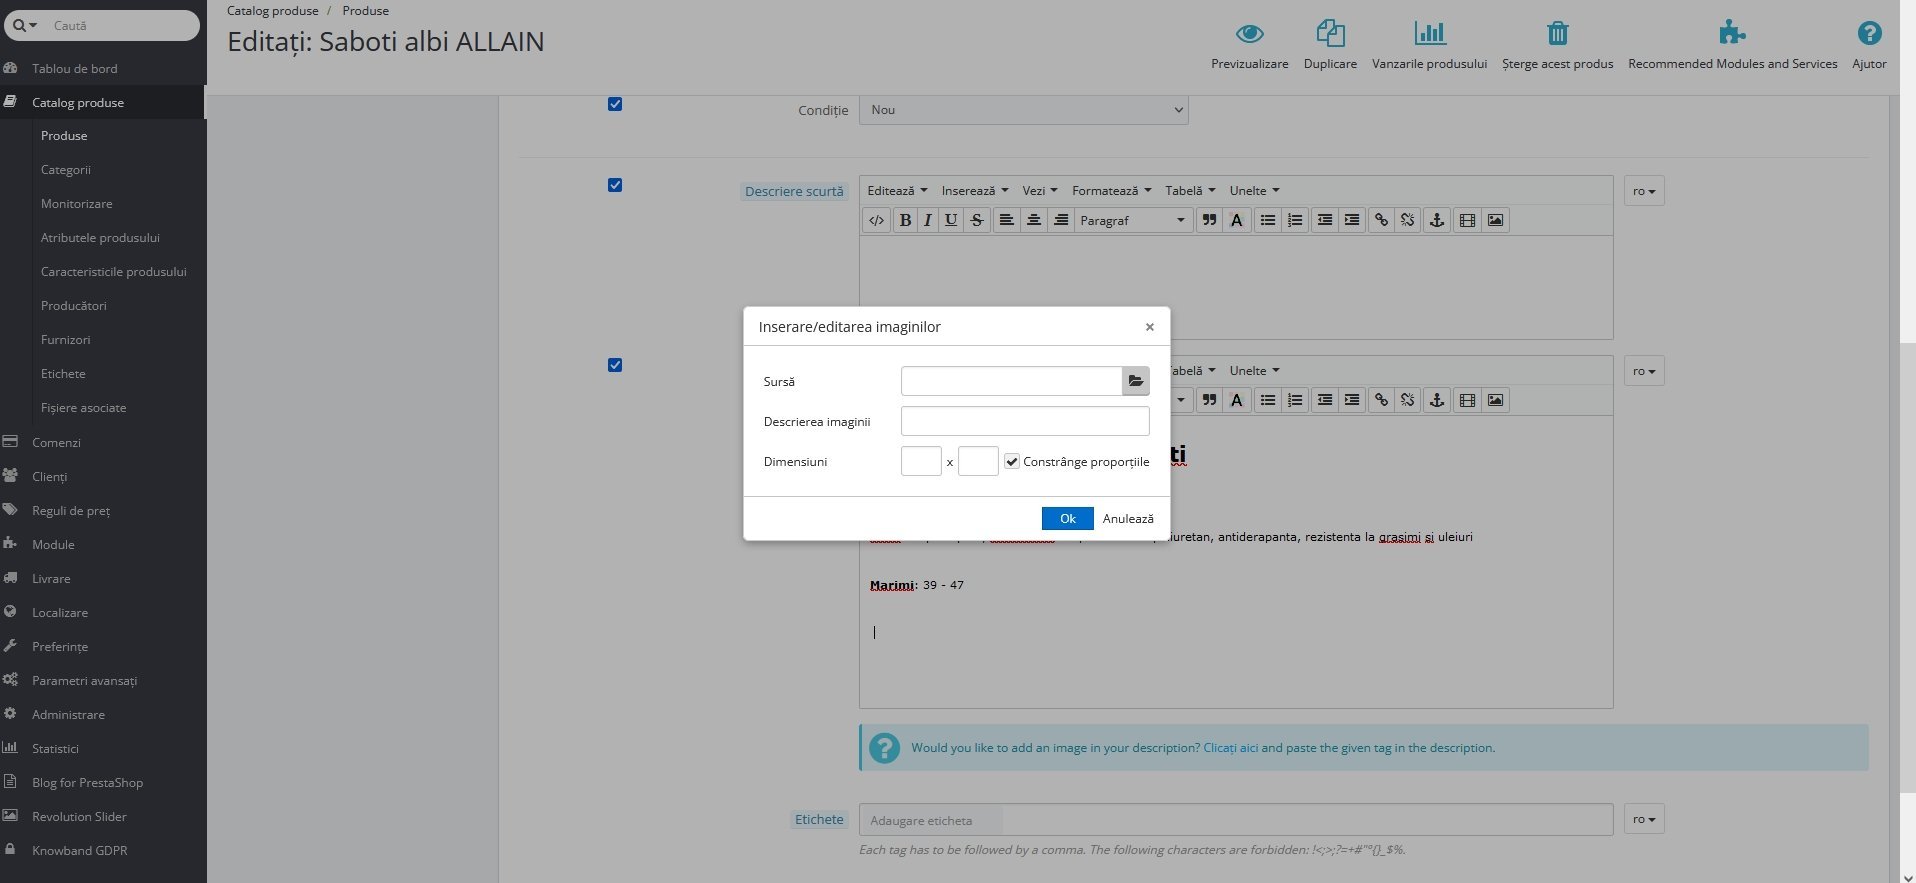The image size is (1916, 883).
Task: Click the Duplicare copy icon
Action: (1330, 33)
